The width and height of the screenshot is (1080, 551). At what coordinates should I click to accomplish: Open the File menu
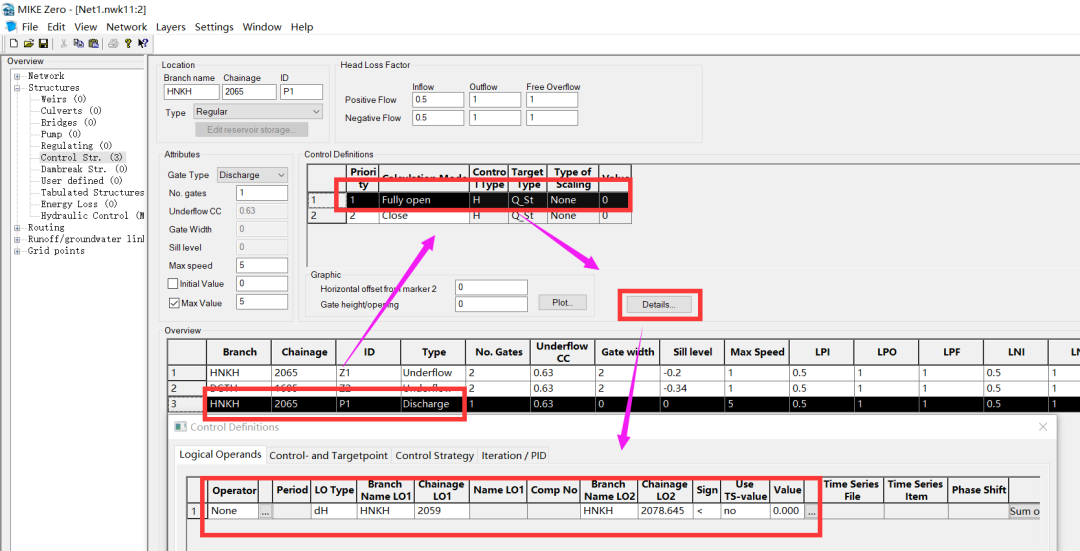click(x=30, y=27)
